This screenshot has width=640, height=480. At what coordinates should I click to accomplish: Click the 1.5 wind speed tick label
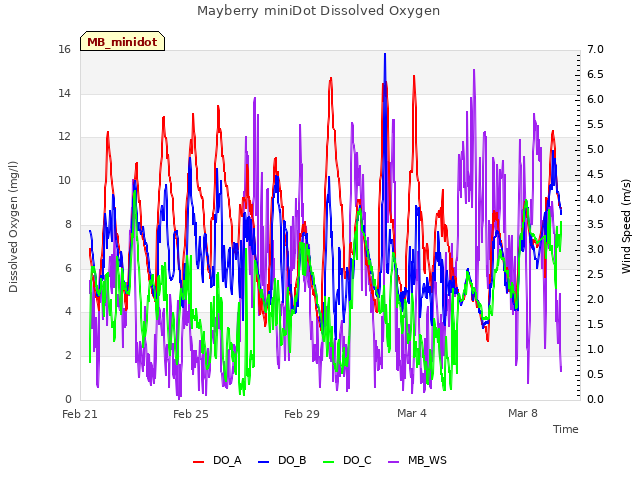point(595,324)
